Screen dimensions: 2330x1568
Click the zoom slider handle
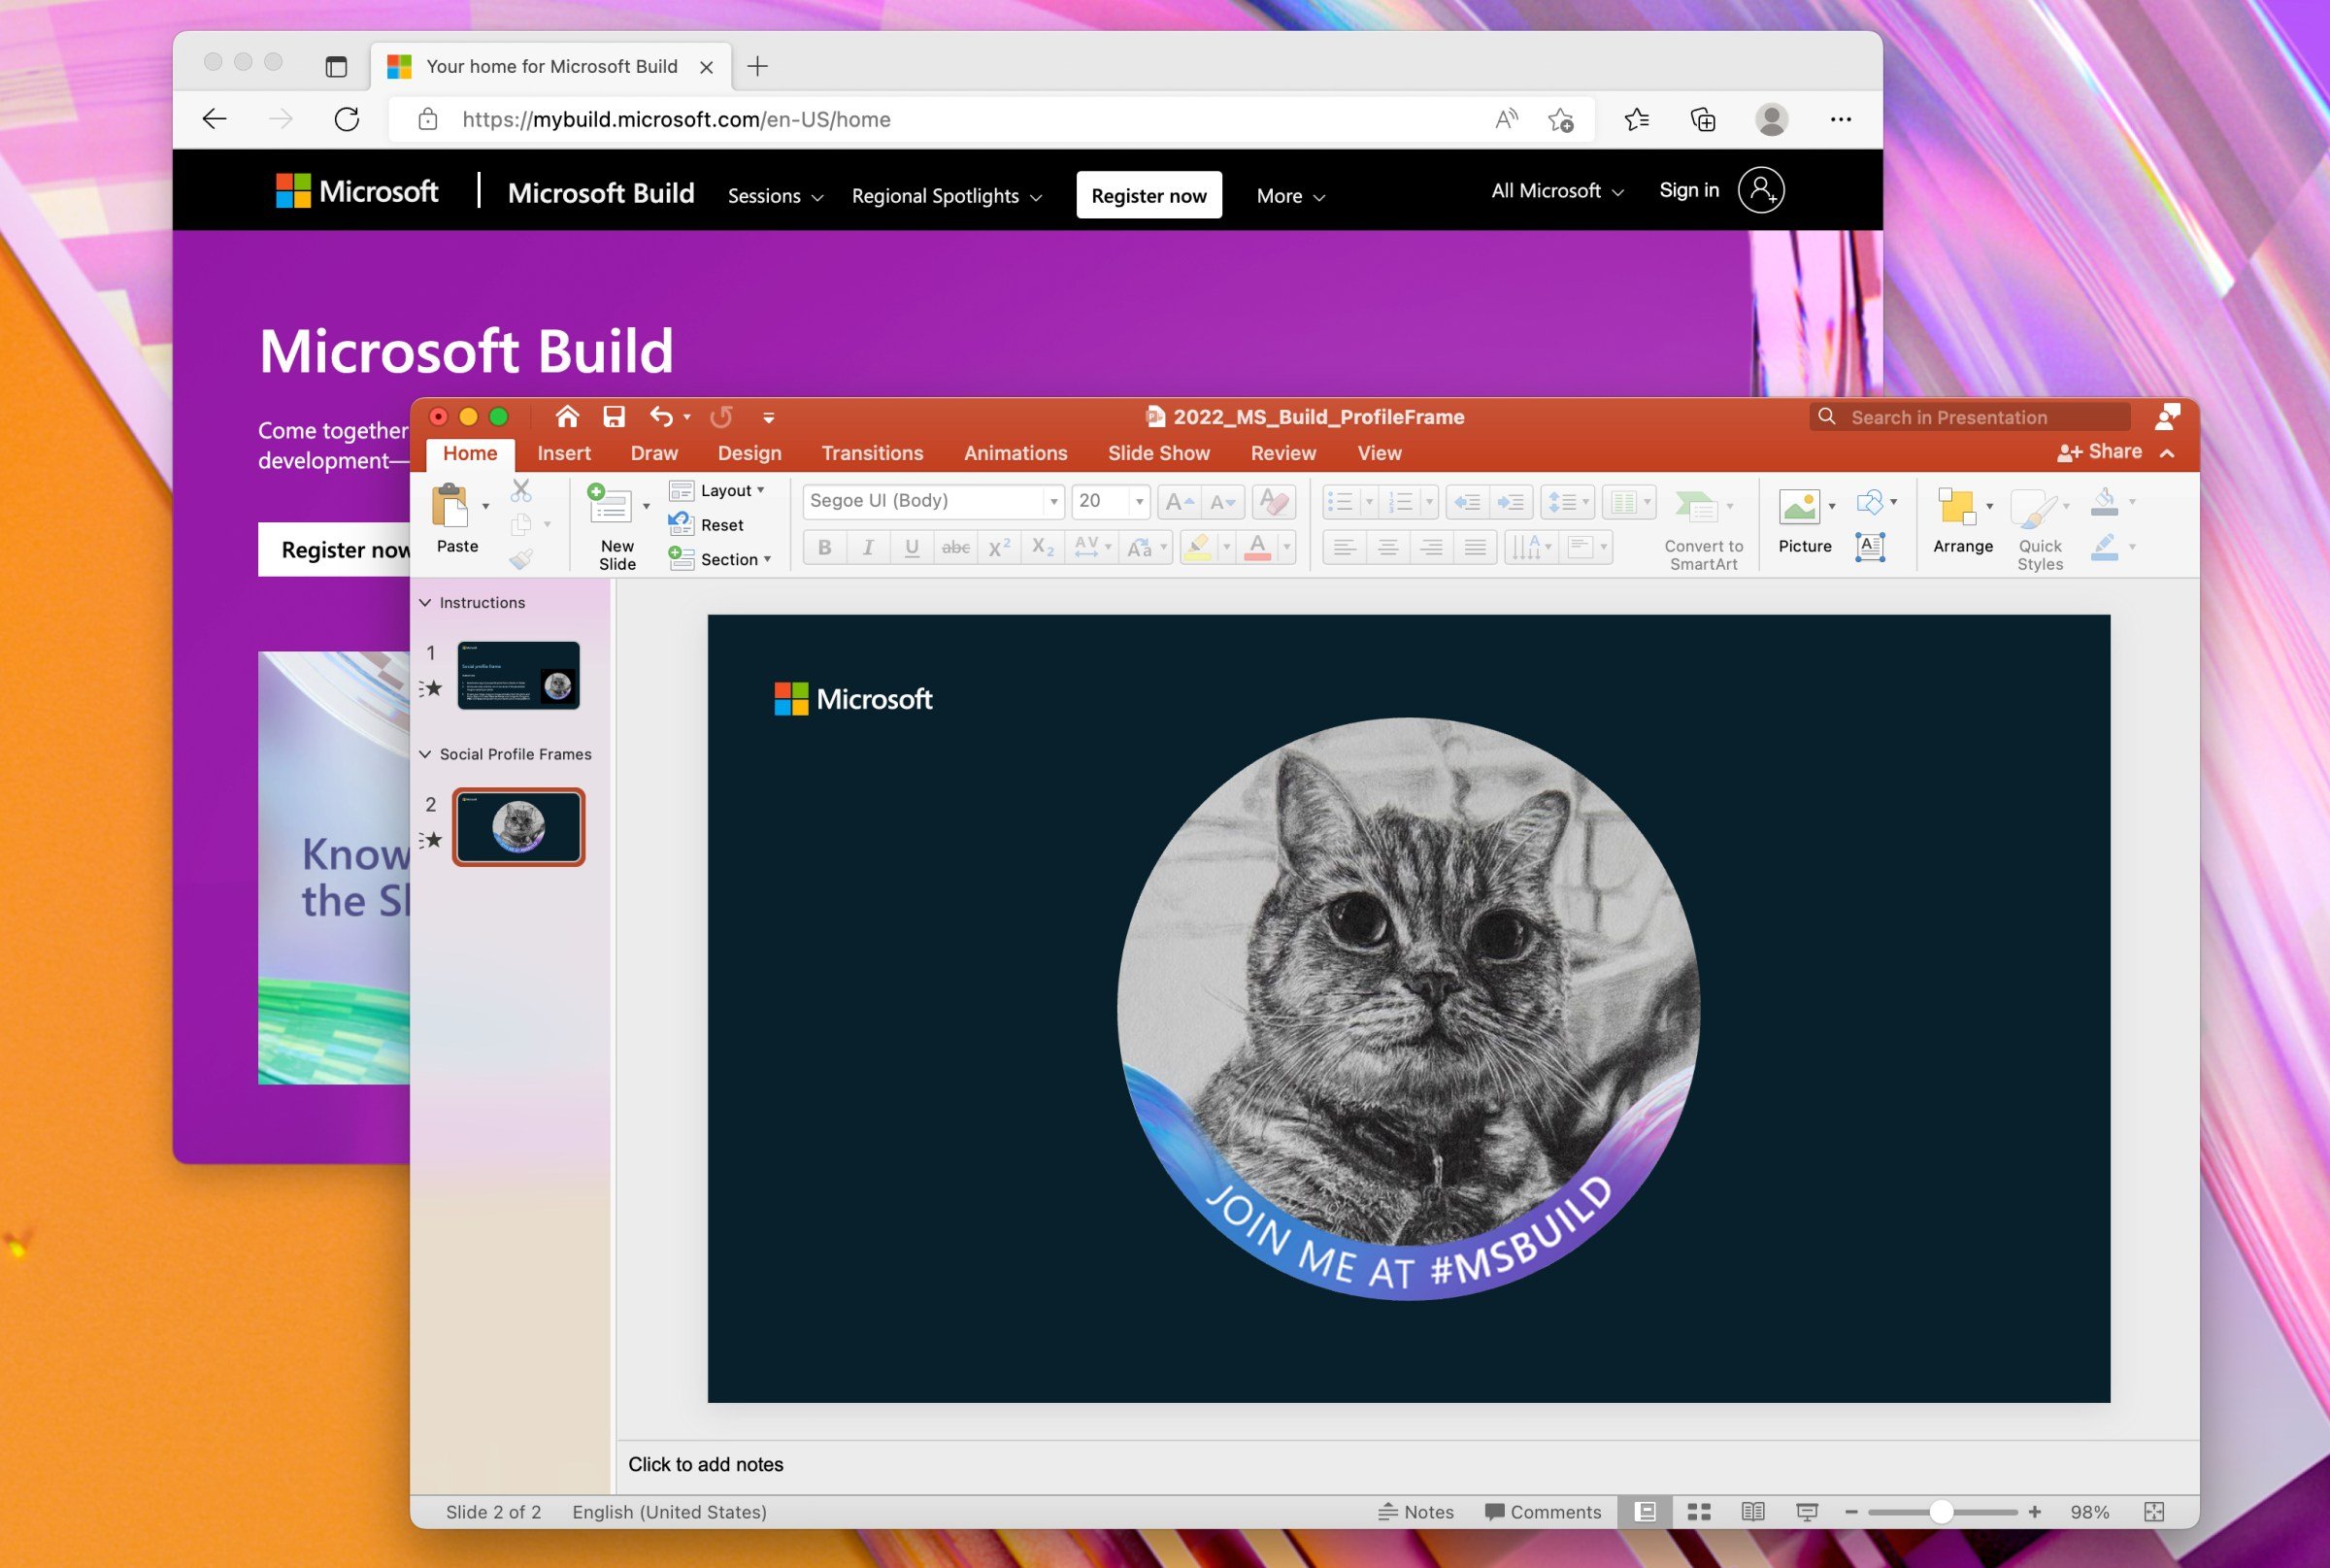coord(1941,1512)
